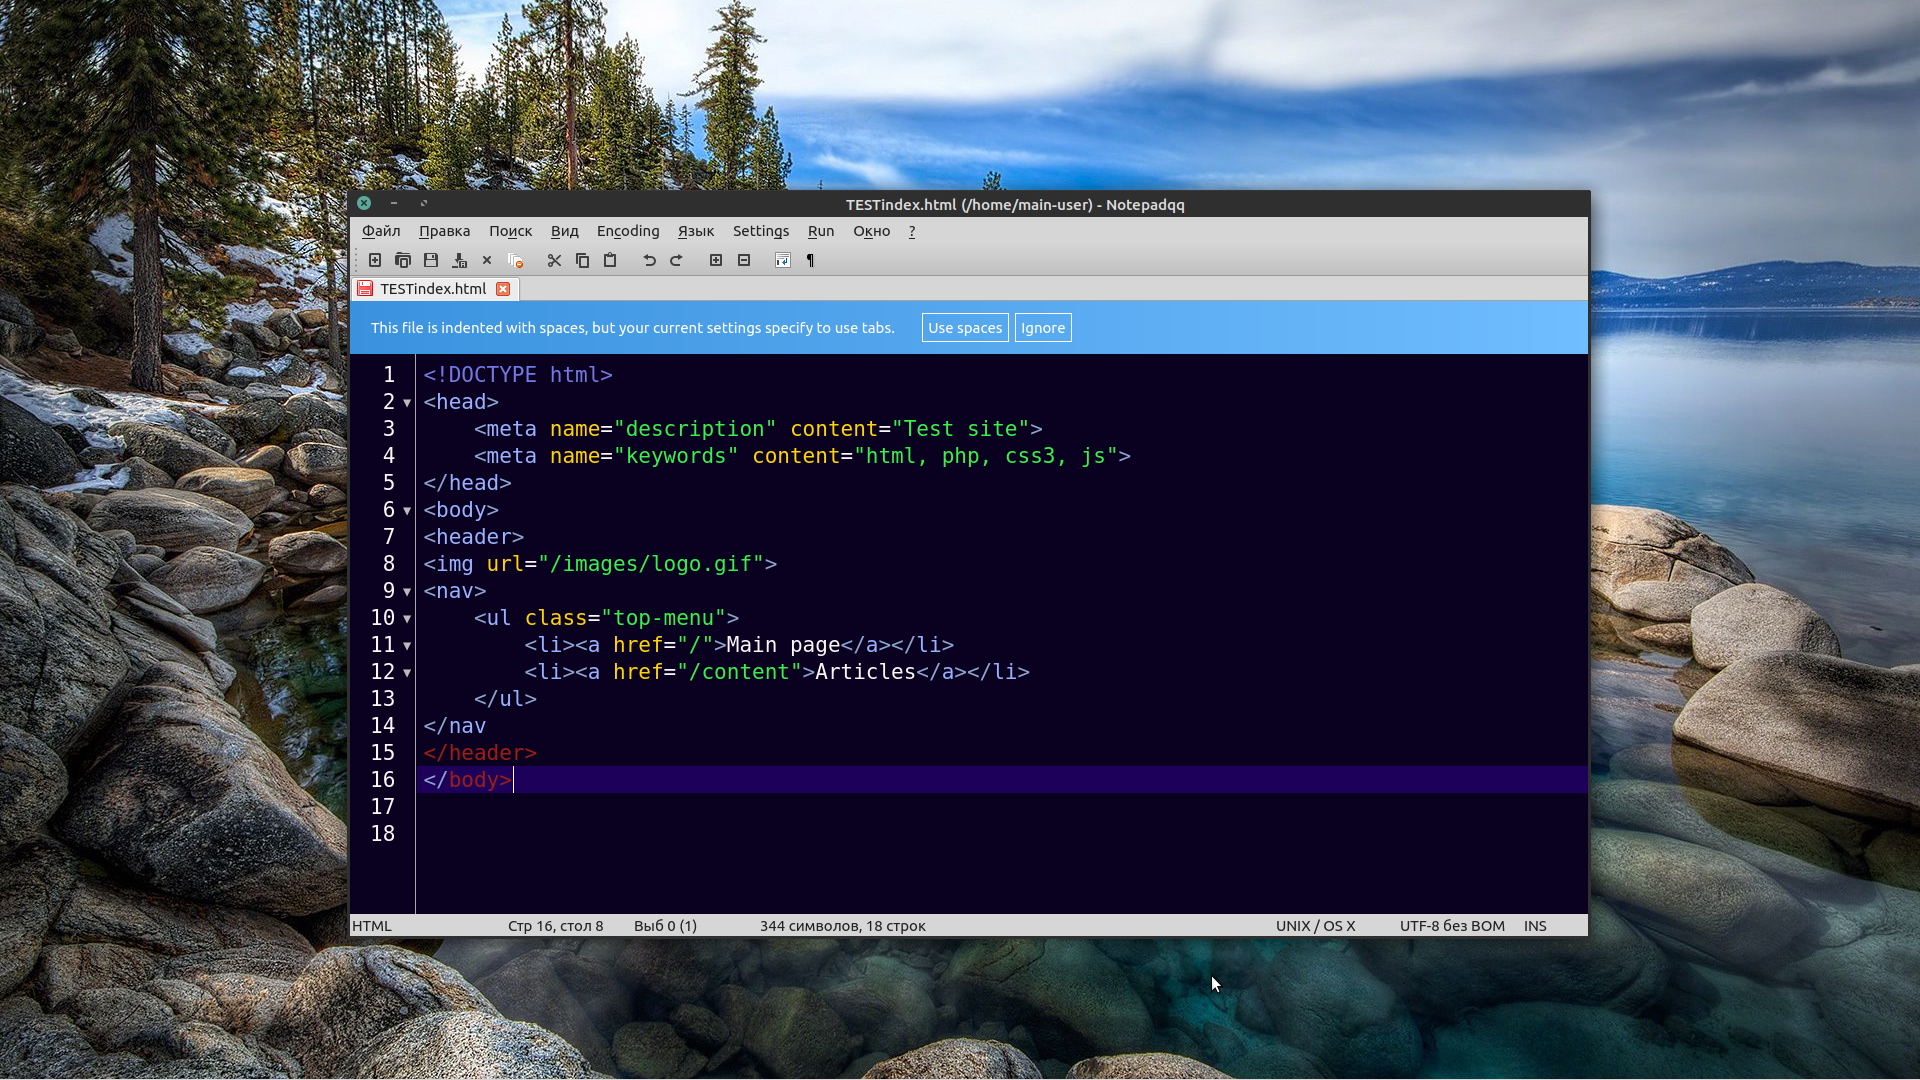Screen dimensions: 1920x1080
Task: Click the "keywords" attribute value on line 4
Action: 676,456
